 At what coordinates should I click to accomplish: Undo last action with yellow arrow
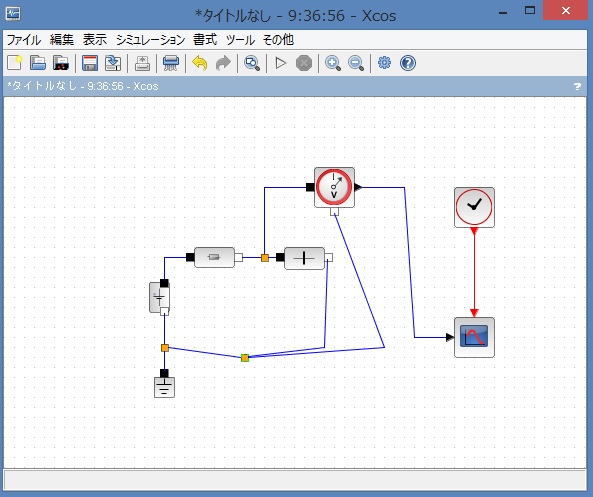tap(200, 63)
